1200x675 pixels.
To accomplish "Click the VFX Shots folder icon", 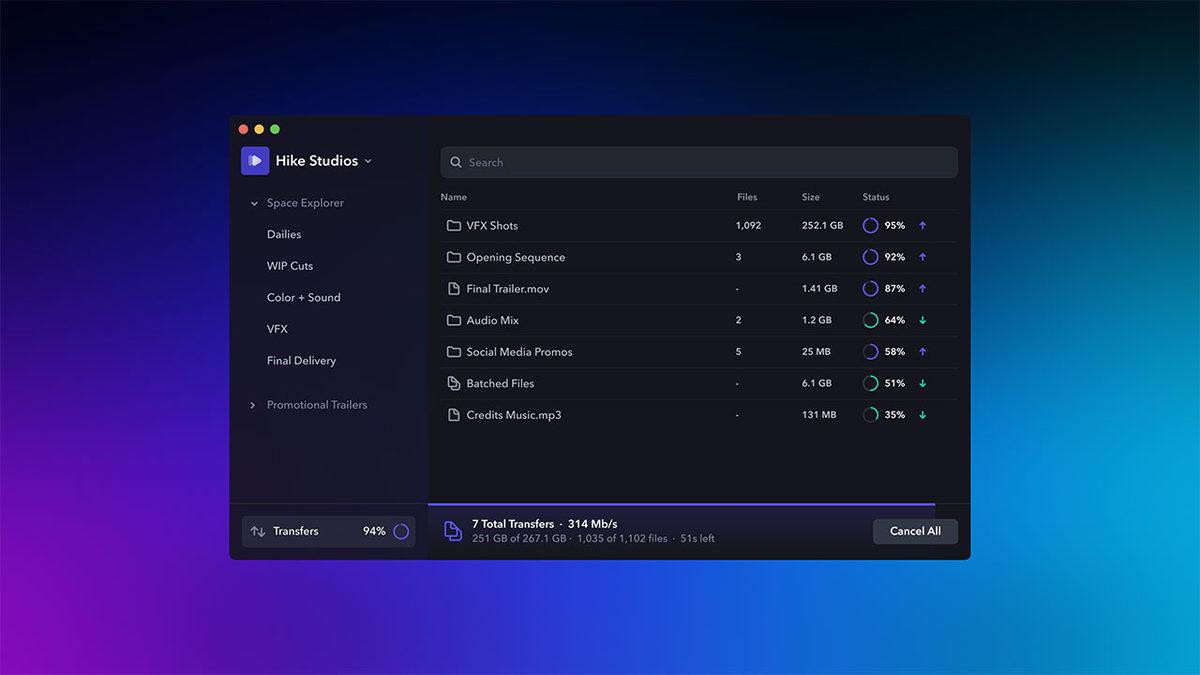I will point(453,225).
